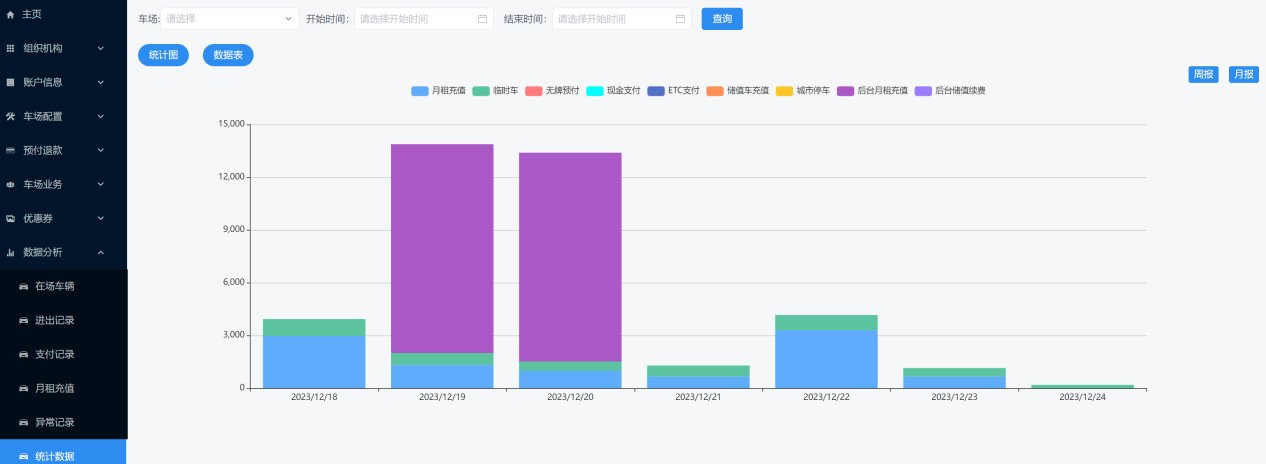The image size is (1266, 464).
Task: Click the 数据分析 chart icon
Action: click(x=10, y=252)
